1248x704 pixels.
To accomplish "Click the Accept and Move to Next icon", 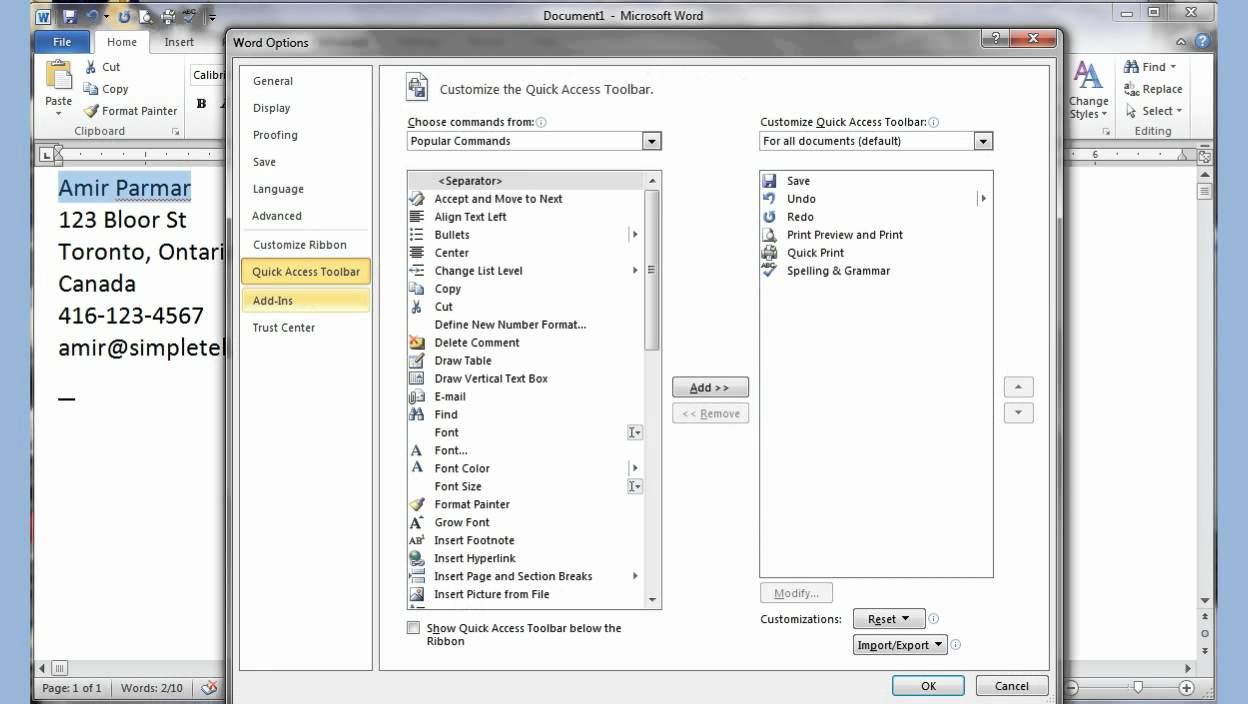I will pyautogui.click(x=417, y=199).
